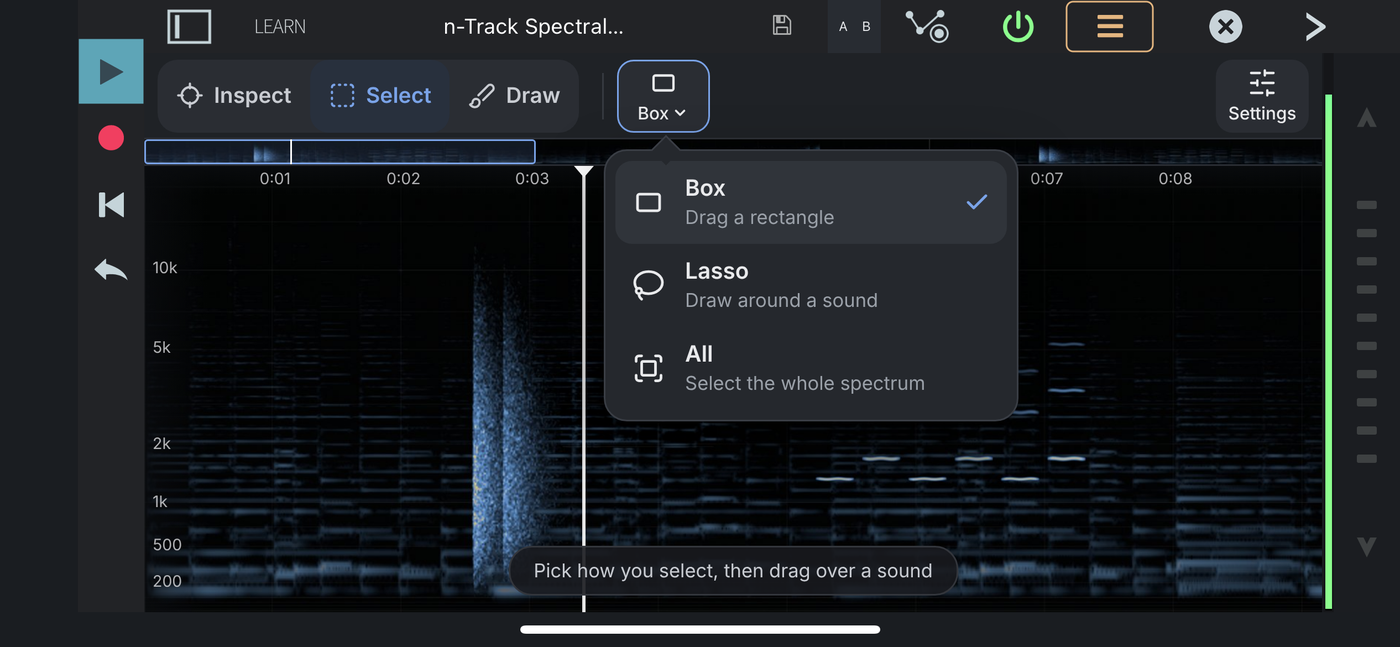Rewind to start with skip-back icon
The height and width of the screenshot is (647, 1400).
(x=111, y=205)
